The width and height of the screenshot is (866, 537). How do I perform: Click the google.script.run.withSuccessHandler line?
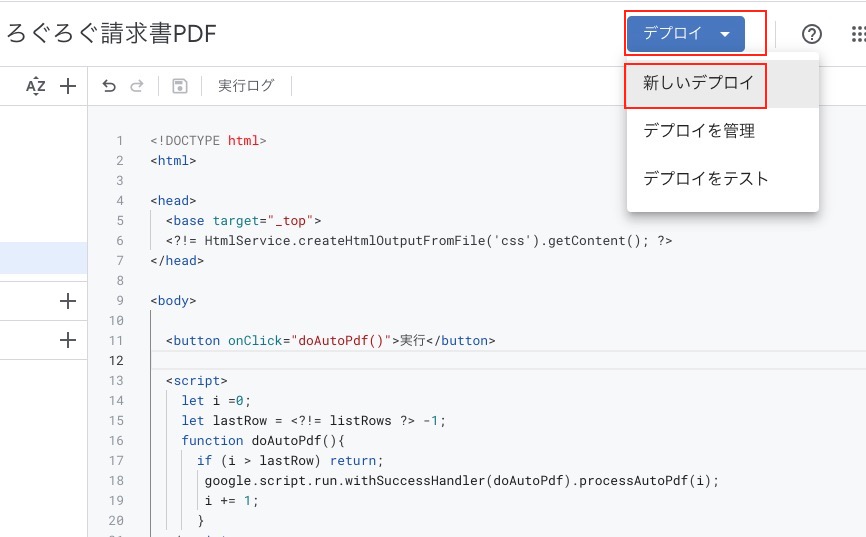coord(462,481)
